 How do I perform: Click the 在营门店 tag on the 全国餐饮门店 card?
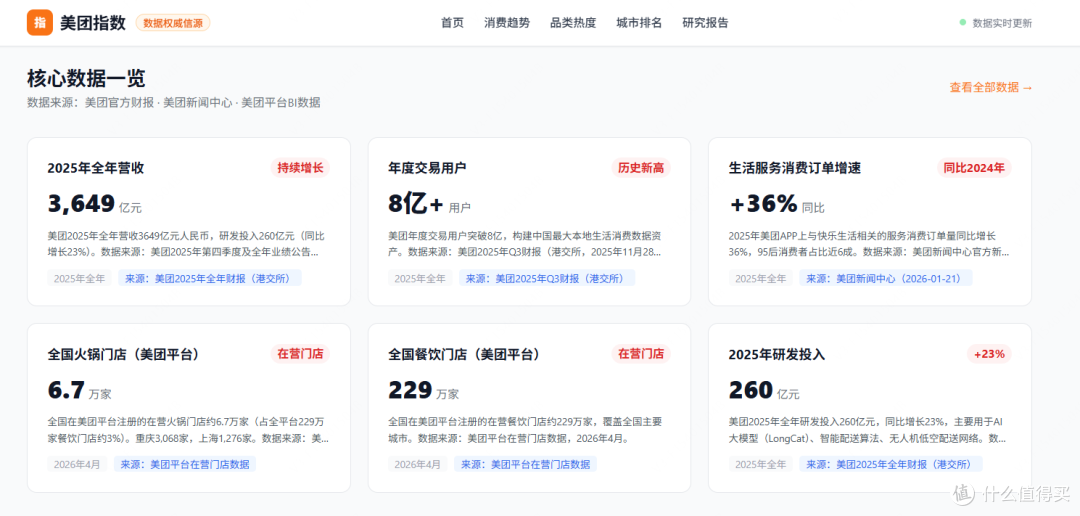[x=641, y=353]
